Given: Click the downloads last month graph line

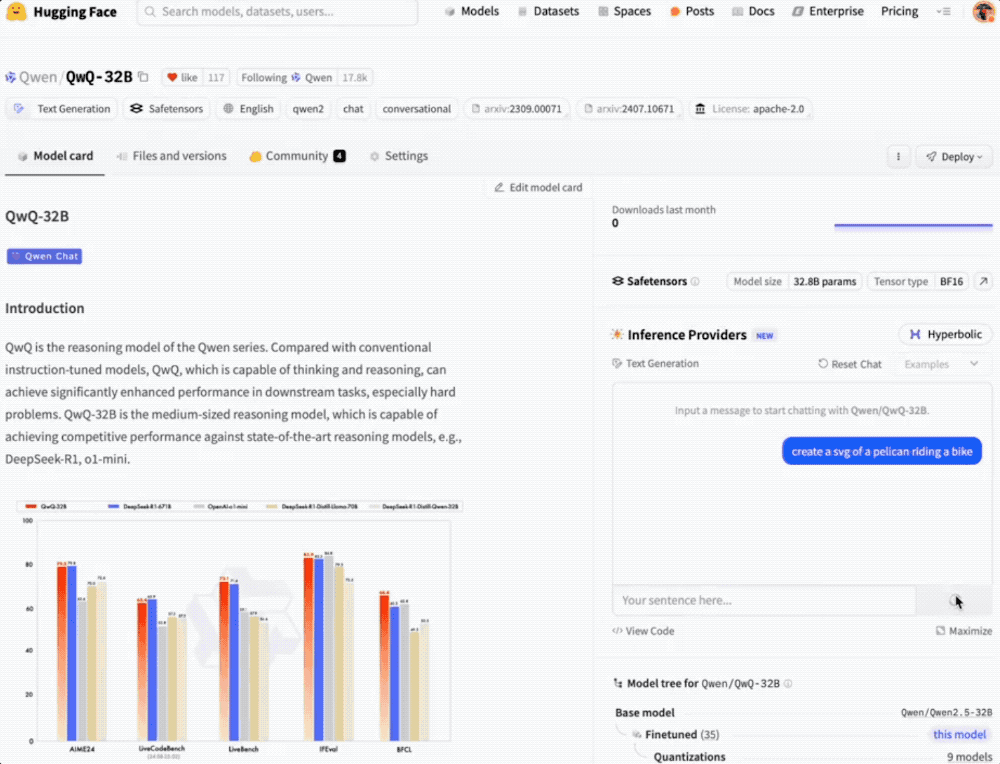Looking at the screenshot, I should tap(913, 225).
